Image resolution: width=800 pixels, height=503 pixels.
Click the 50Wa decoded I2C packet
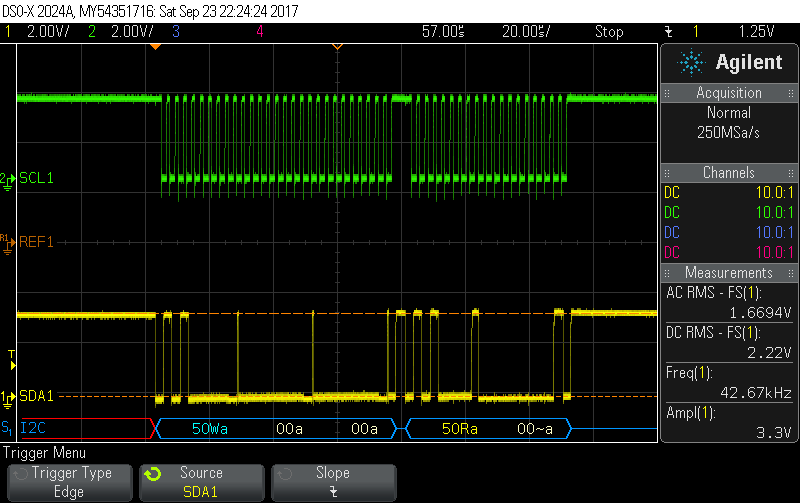click(210, 429)
